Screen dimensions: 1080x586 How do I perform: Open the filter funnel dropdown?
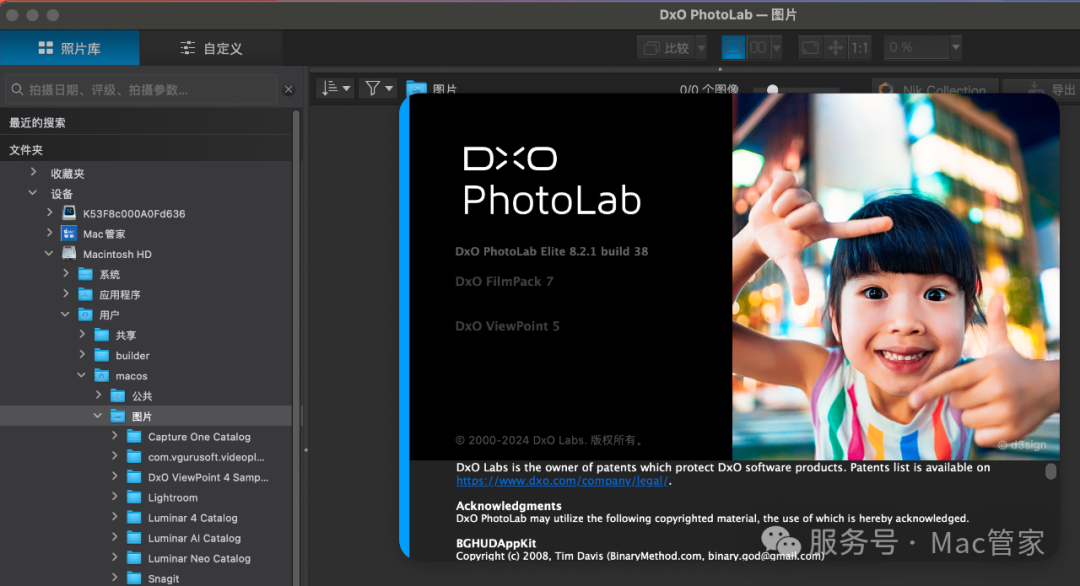(x=378, y=88)
